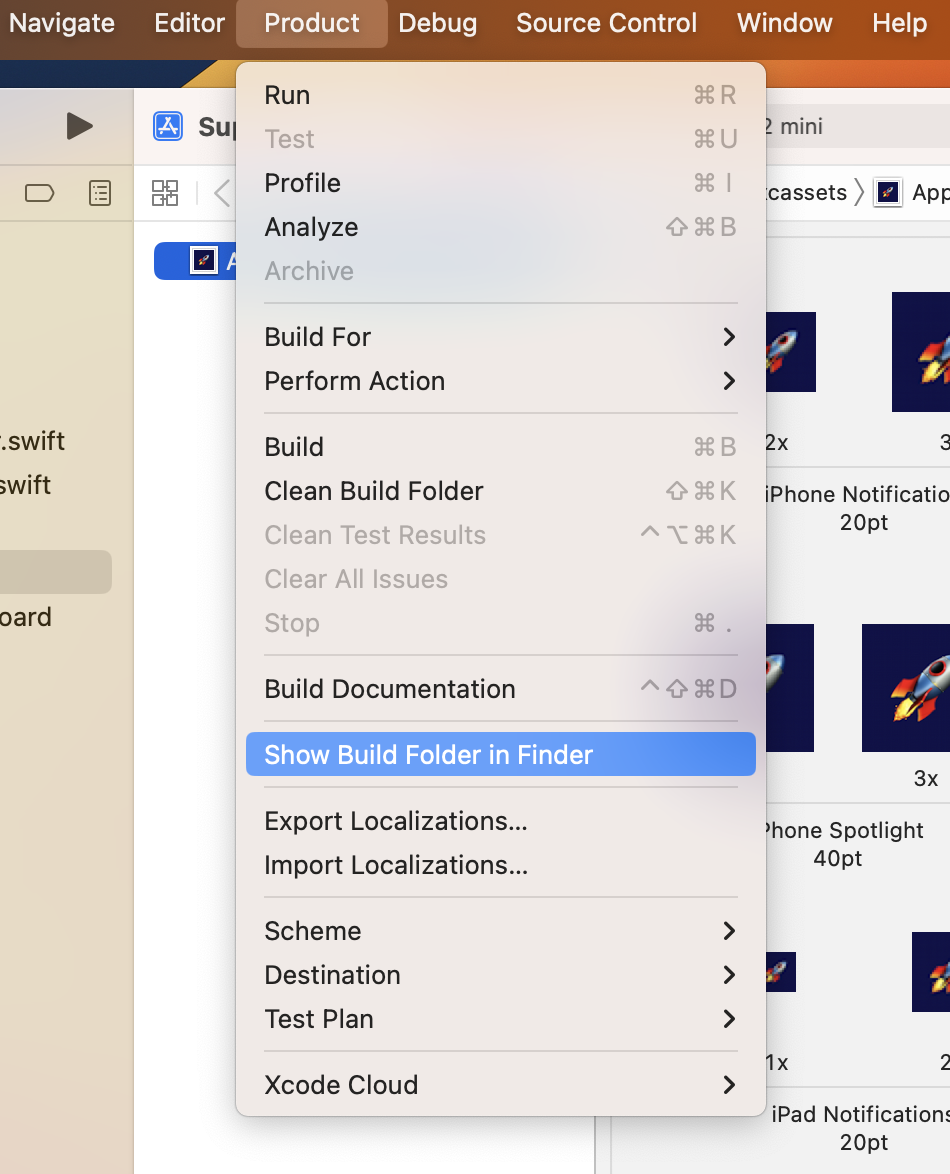Image resolution: width=950 pixels, height=1174 pixels.
Task: Open the breakpoint navigator tag icon
Action: click(x=40, y=193)
